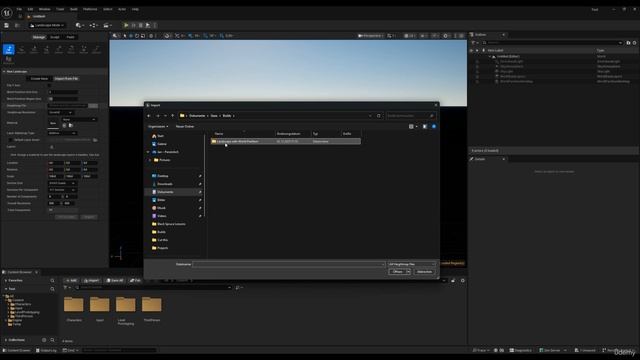Open the Help menu
The image size is (640, 360).
tap(135, 9)
